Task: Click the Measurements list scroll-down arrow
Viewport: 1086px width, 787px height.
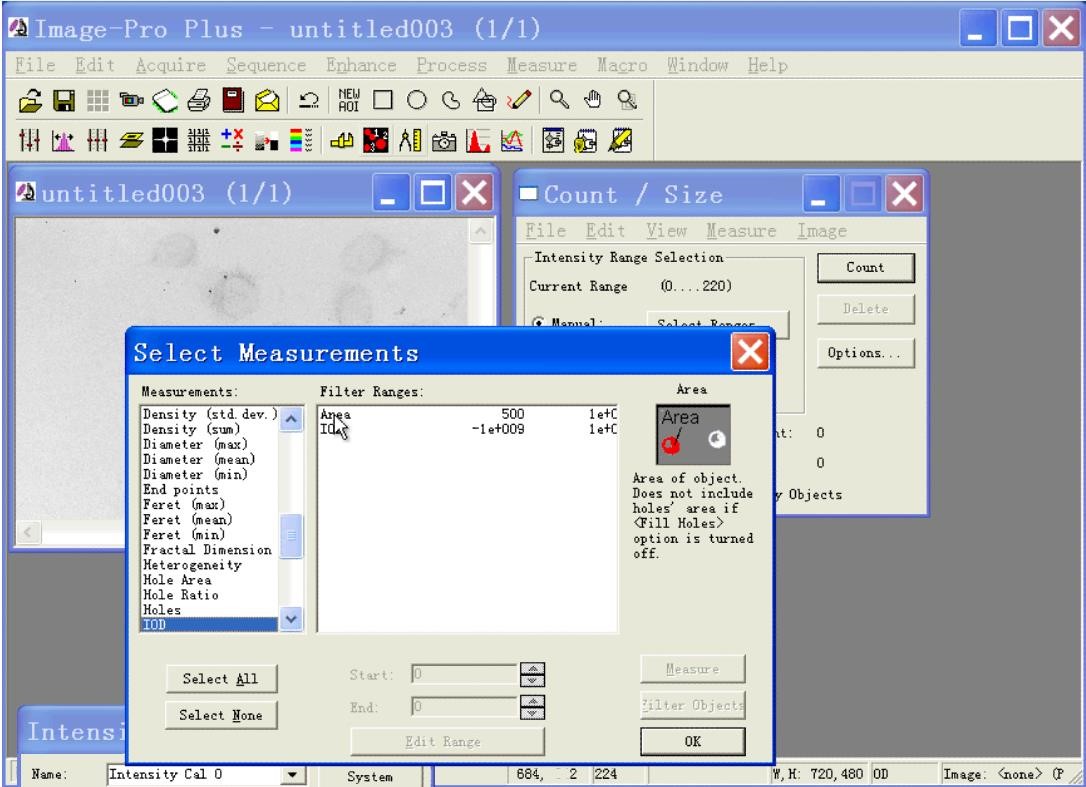Action: point(292,619)
